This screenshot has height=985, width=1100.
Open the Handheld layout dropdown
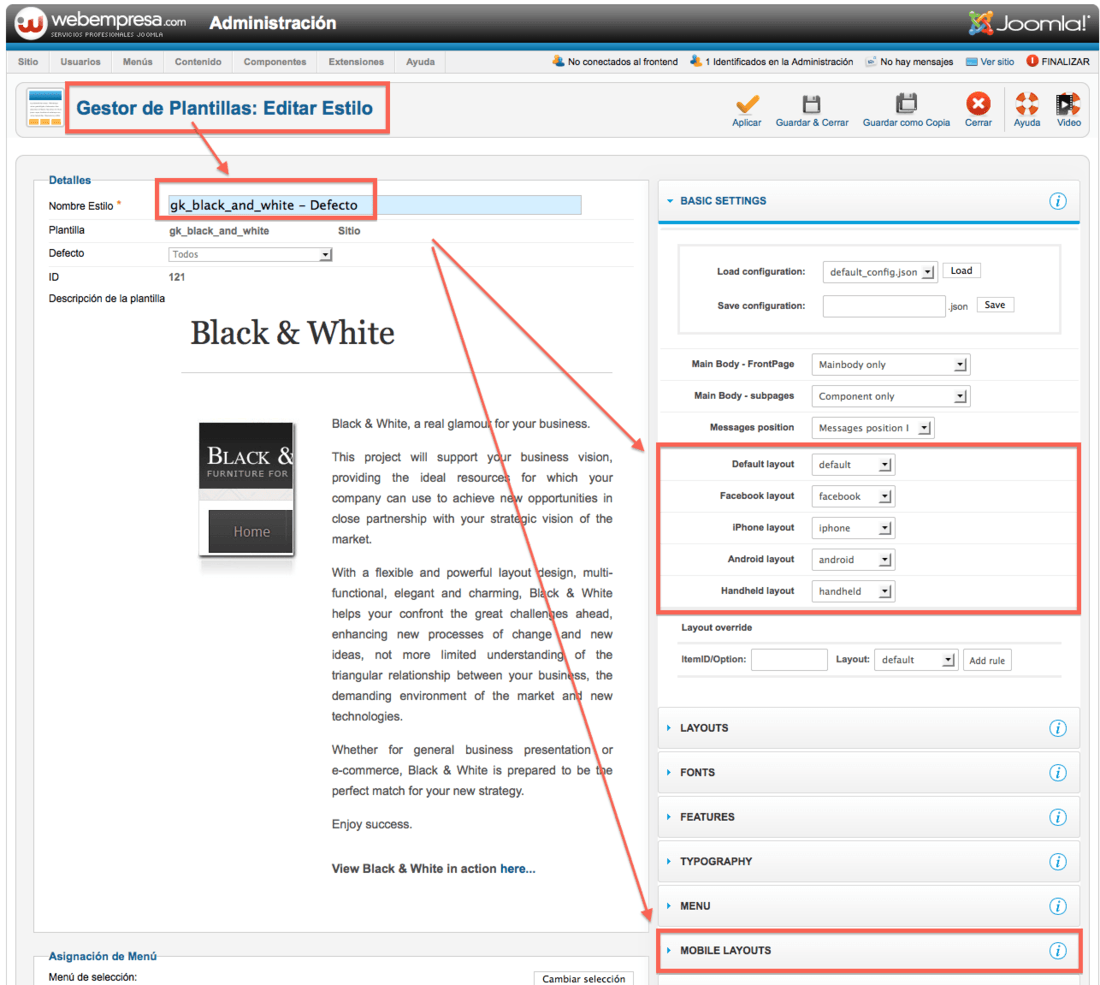(852, 591)
